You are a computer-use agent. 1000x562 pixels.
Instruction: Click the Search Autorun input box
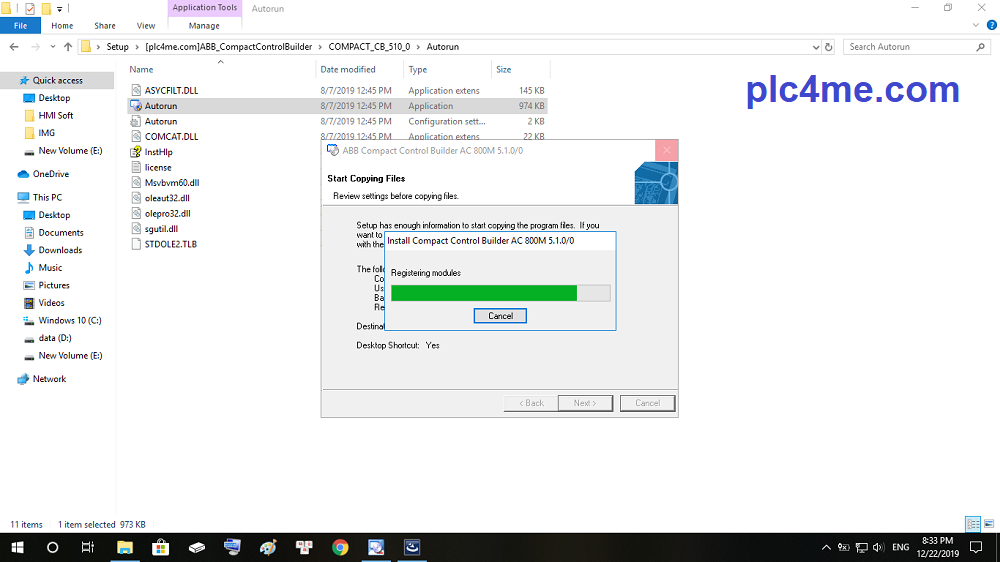pos(908,47)
